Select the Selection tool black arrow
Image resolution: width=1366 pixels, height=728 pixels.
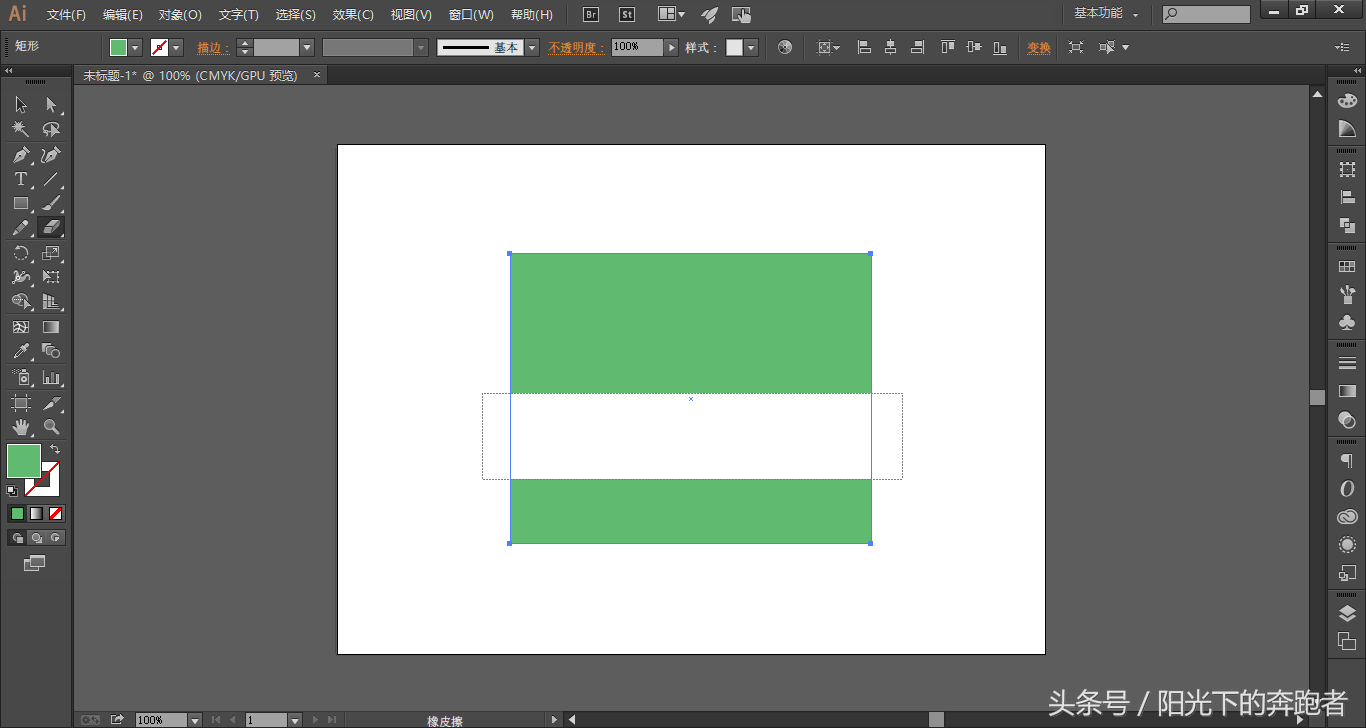click(x=21, y=105)
